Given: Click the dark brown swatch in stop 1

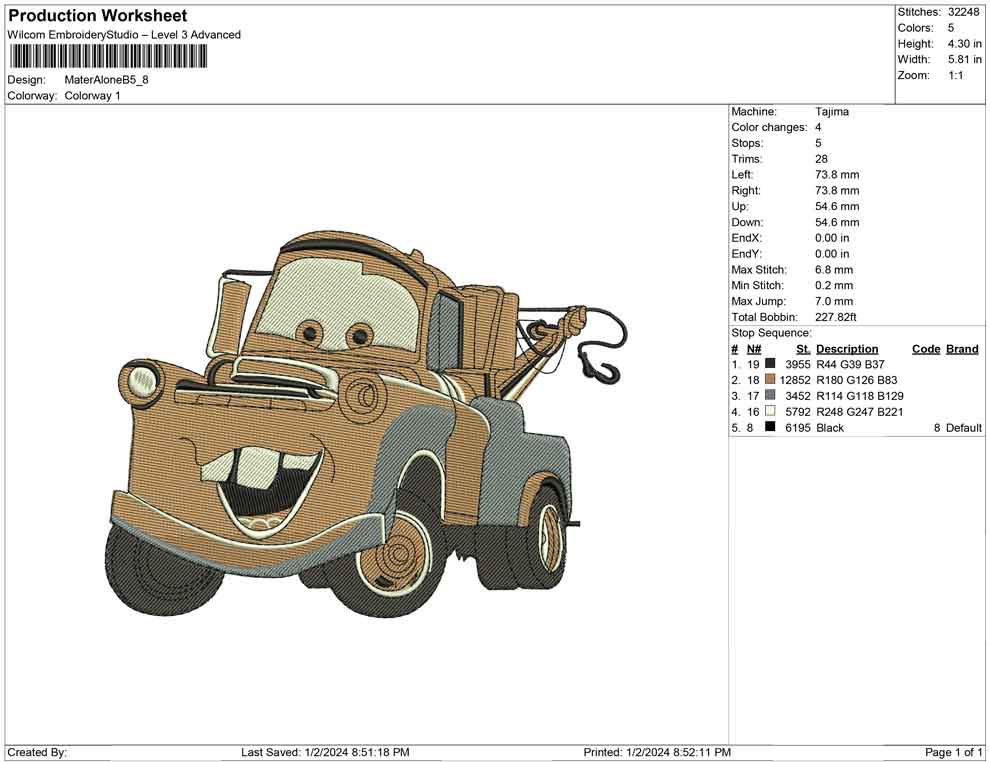Looking at the screenshot, I should [770, 365].
